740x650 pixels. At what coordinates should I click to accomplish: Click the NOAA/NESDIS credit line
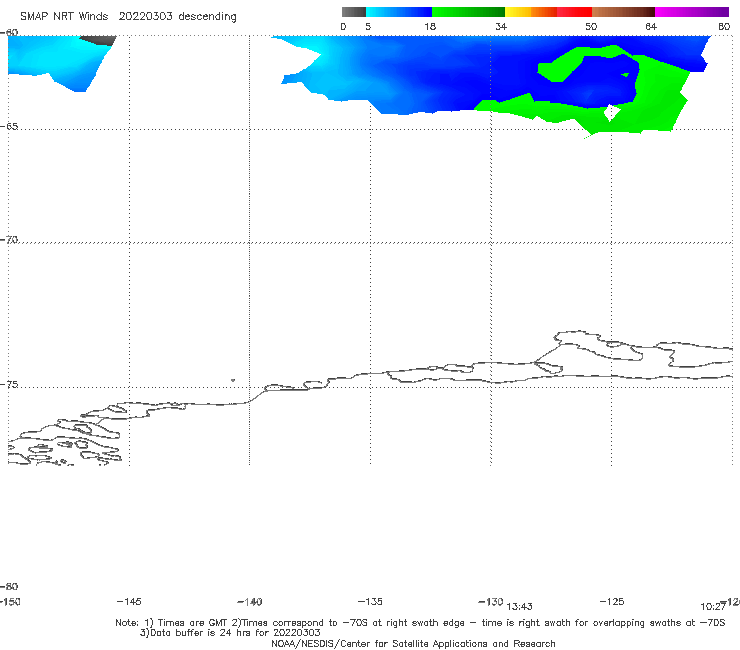[413, 644]
